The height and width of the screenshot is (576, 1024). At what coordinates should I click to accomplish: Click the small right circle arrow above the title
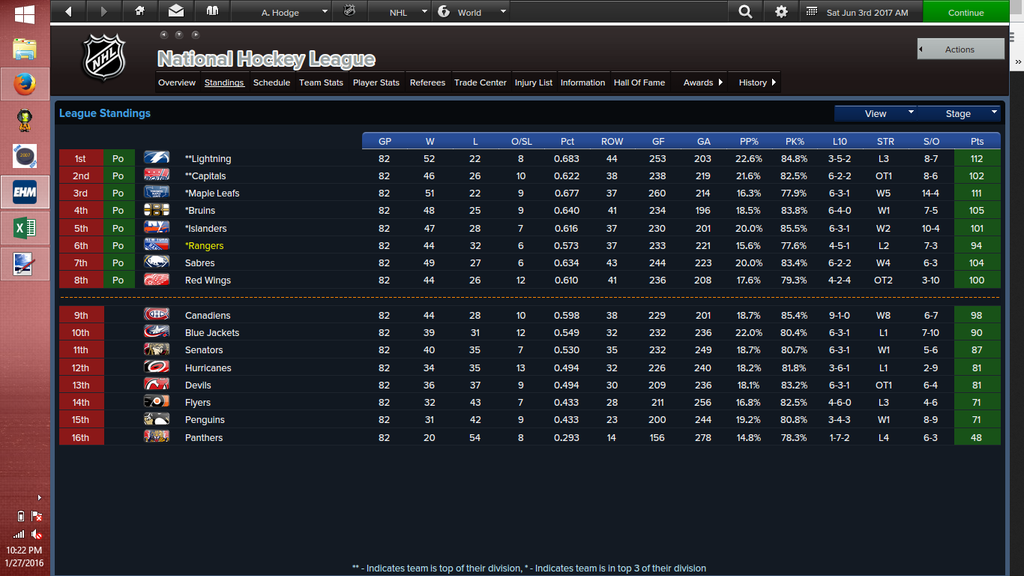point(195,35)
